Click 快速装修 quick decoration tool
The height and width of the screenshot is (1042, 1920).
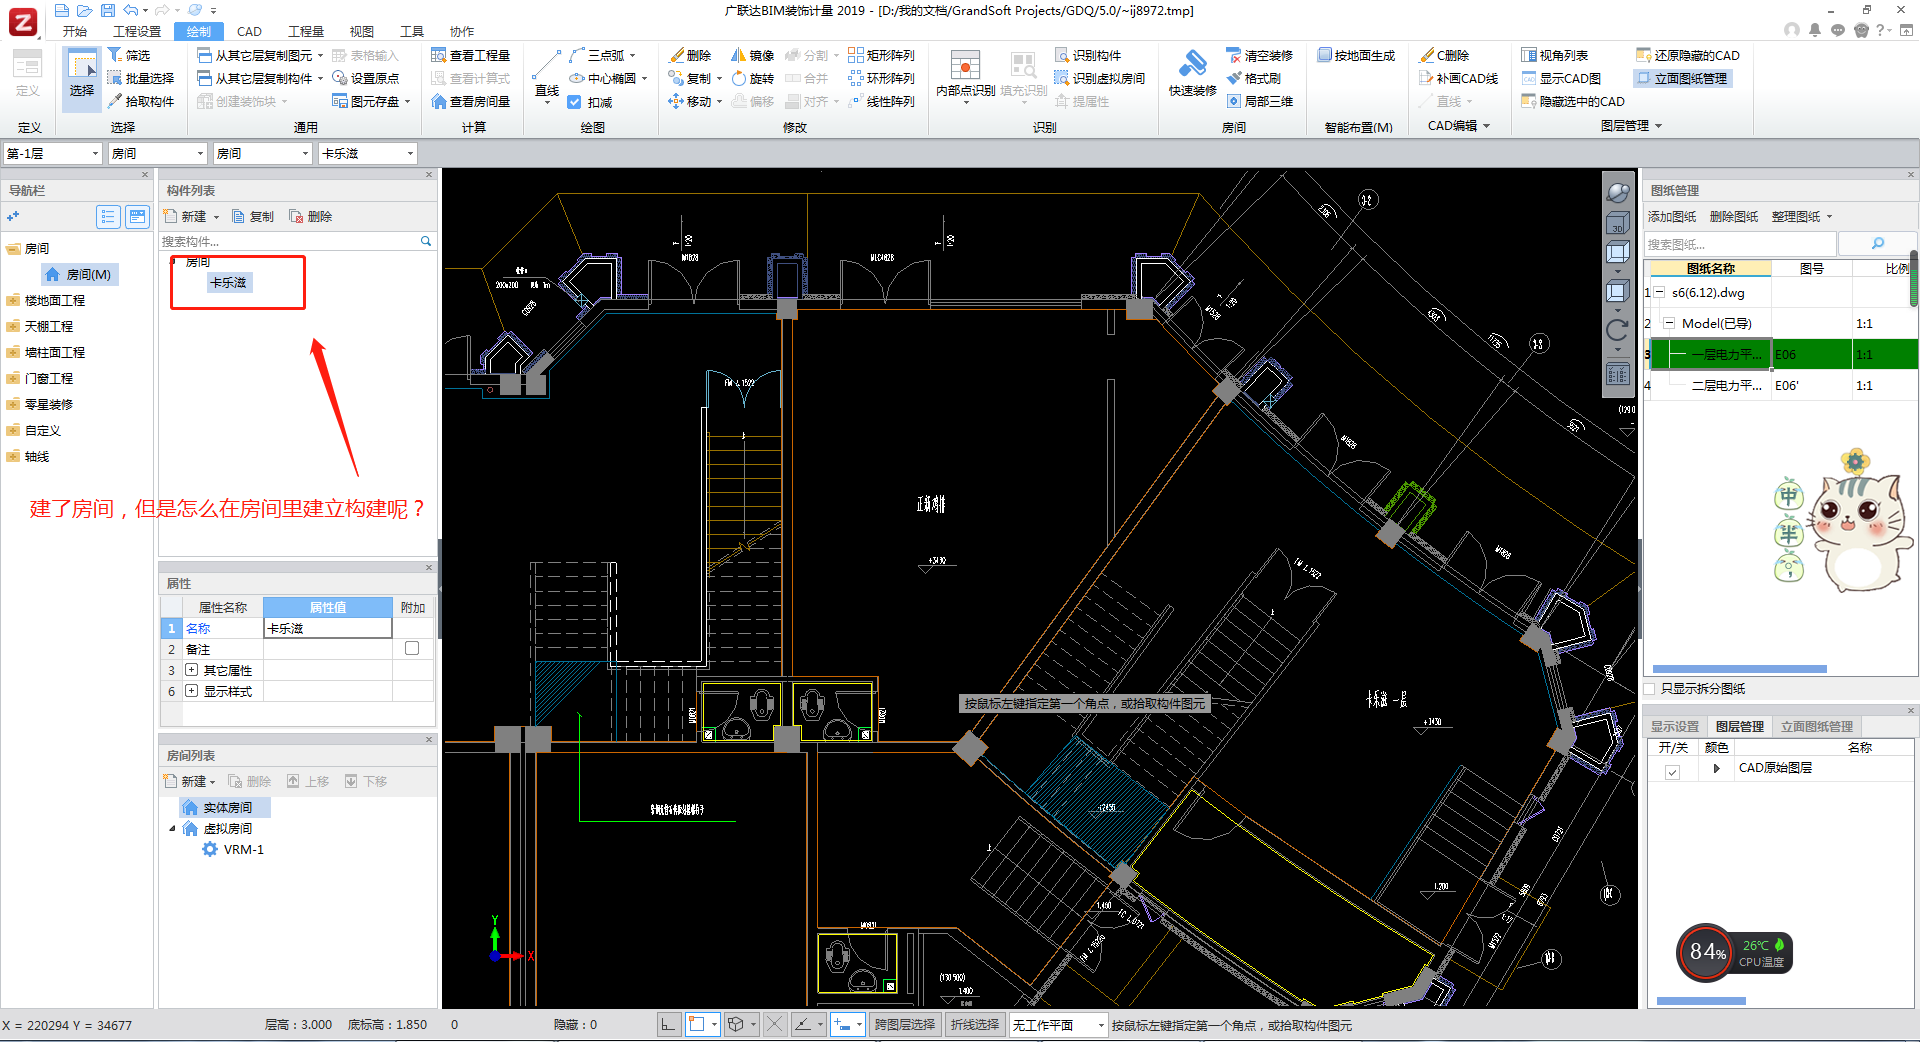pyautogui.click(x=1192, y=73)
